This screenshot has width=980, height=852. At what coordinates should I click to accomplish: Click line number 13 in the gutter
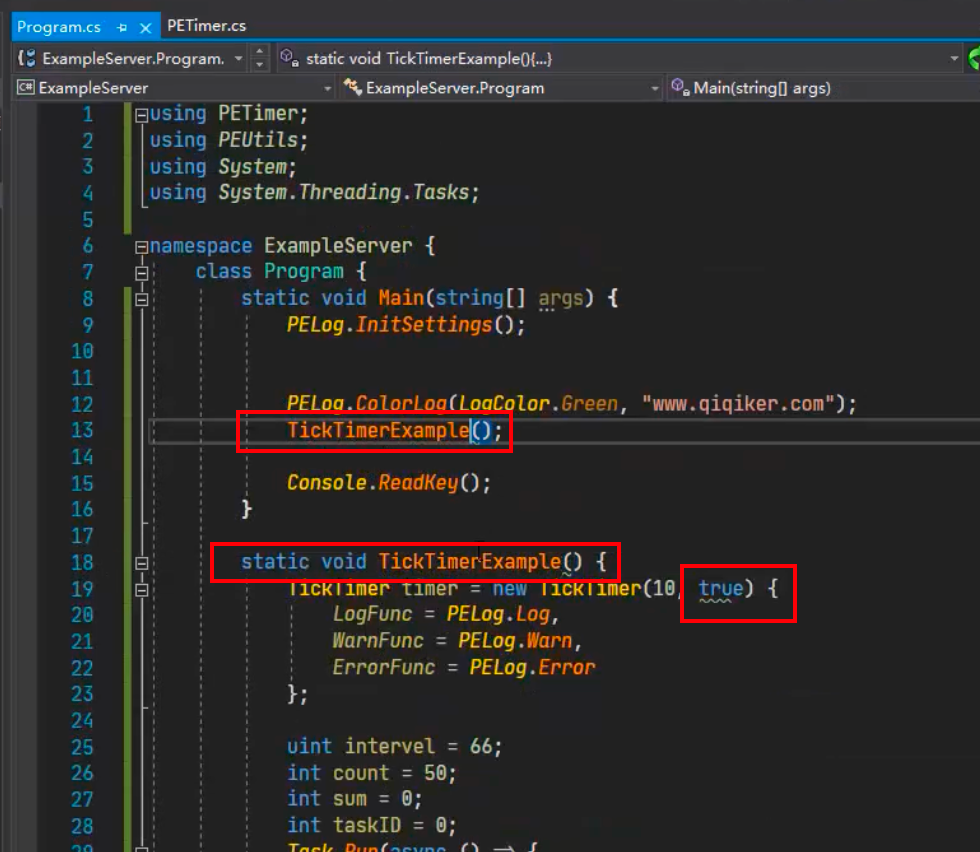tap(82, 431)
